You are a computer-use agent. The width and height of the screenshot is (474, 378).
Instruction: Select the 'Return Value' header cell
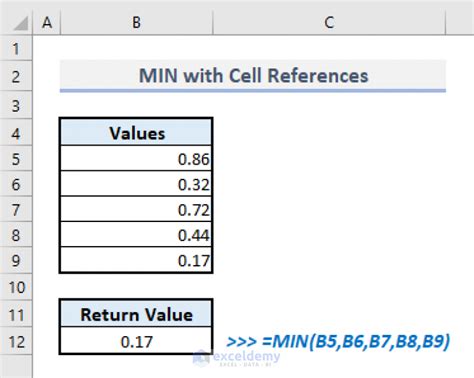[136, 314]
